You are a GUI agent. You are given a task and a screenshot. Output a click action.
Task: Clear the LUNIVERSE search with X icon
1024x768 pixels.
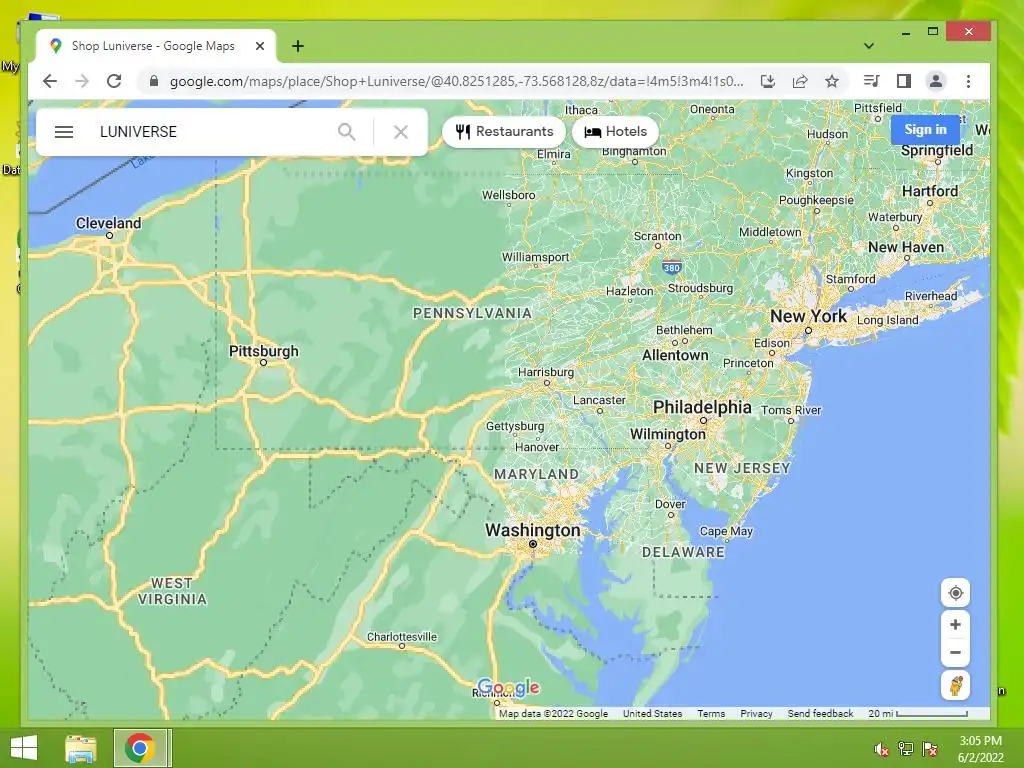[x=401, y=132]
